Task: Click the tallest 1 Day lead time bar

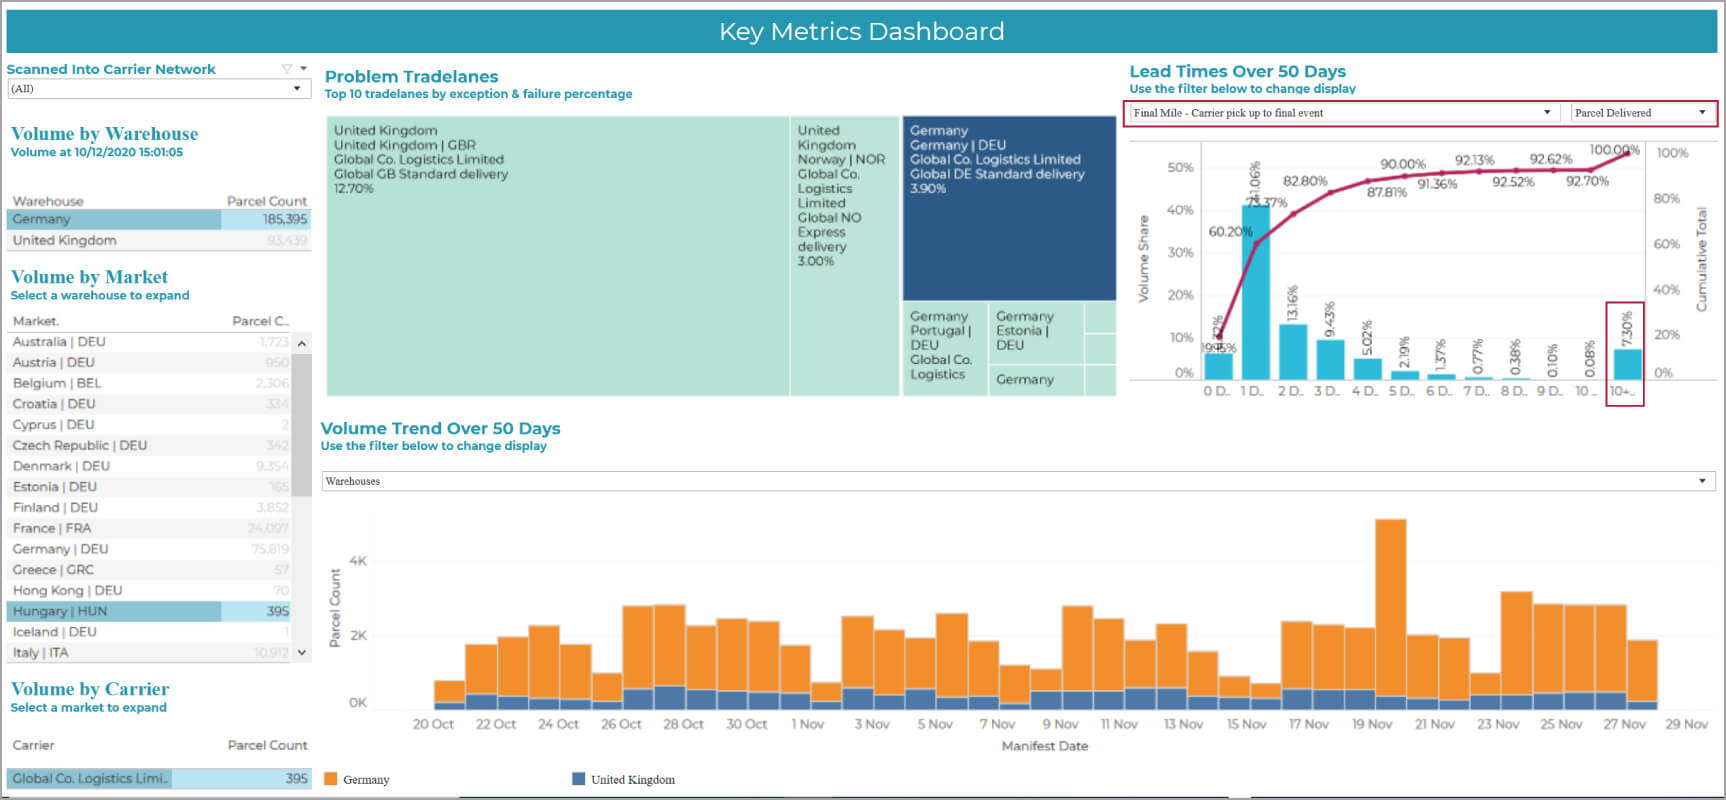Action: coord(1255,292)
